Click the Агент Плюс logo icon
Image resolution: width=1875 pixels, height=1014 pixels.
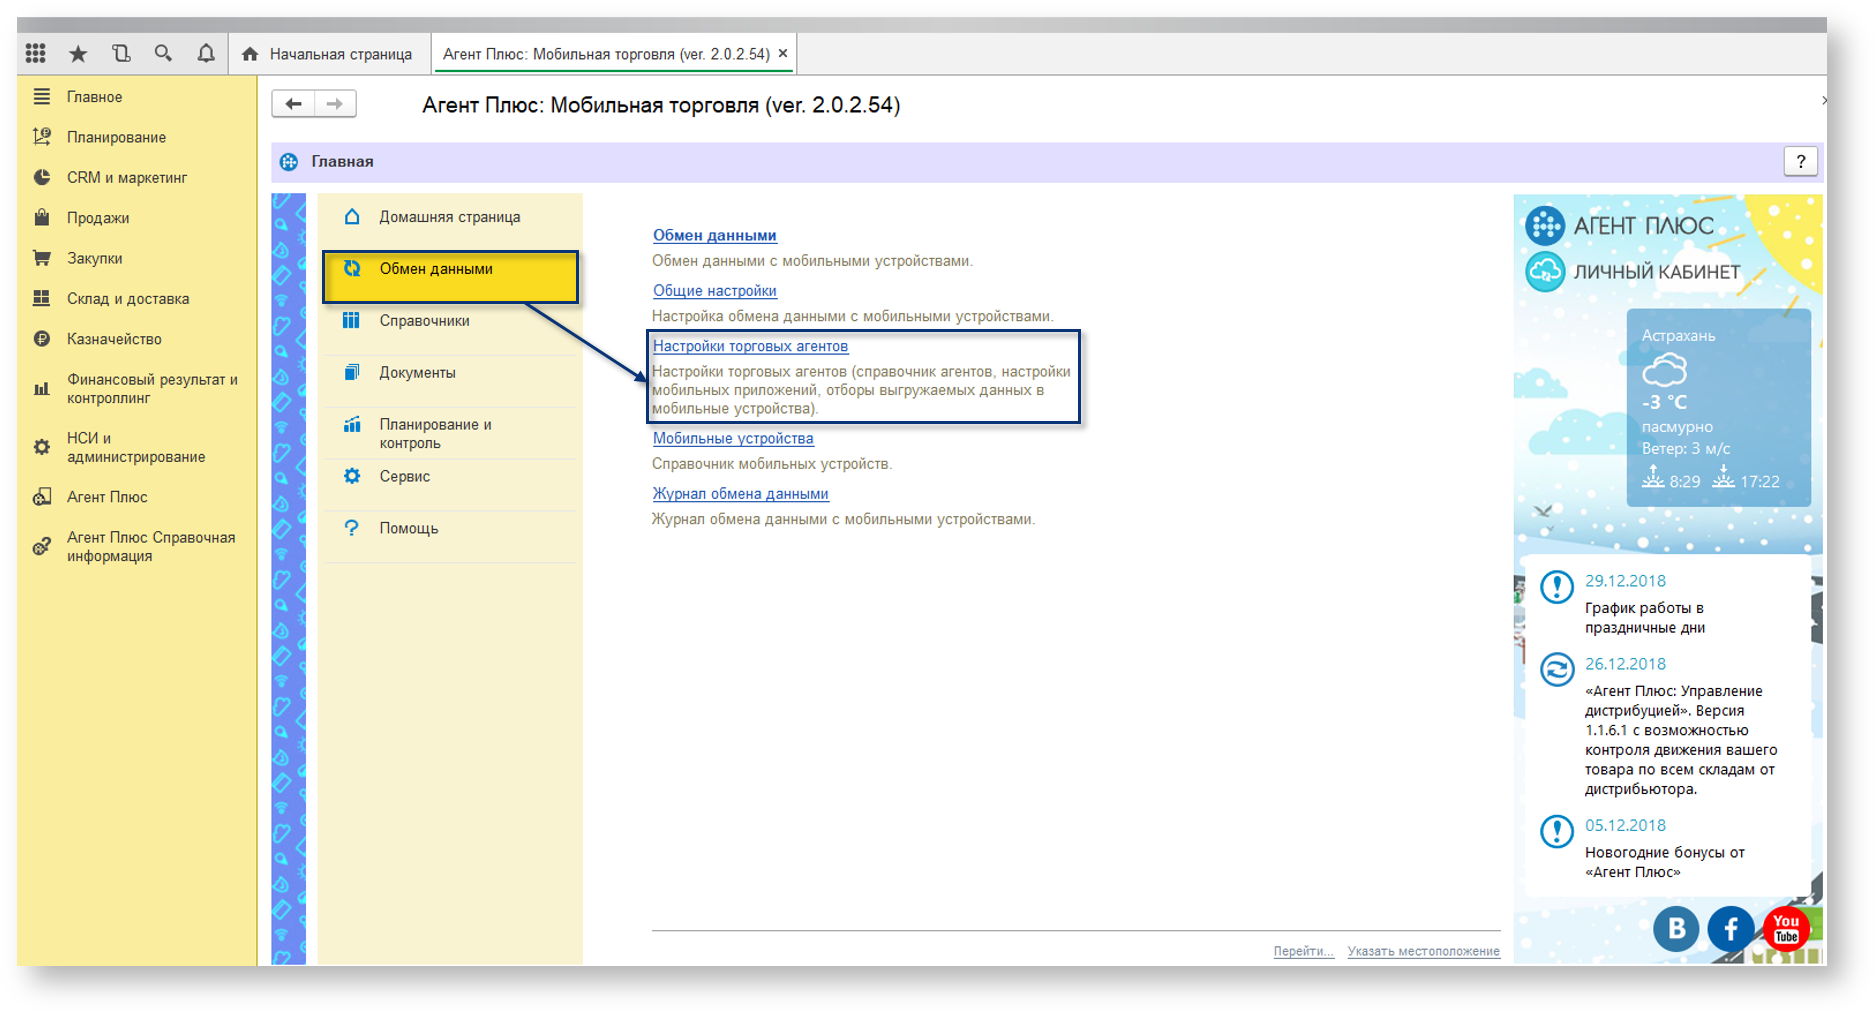pos(1545,226)
